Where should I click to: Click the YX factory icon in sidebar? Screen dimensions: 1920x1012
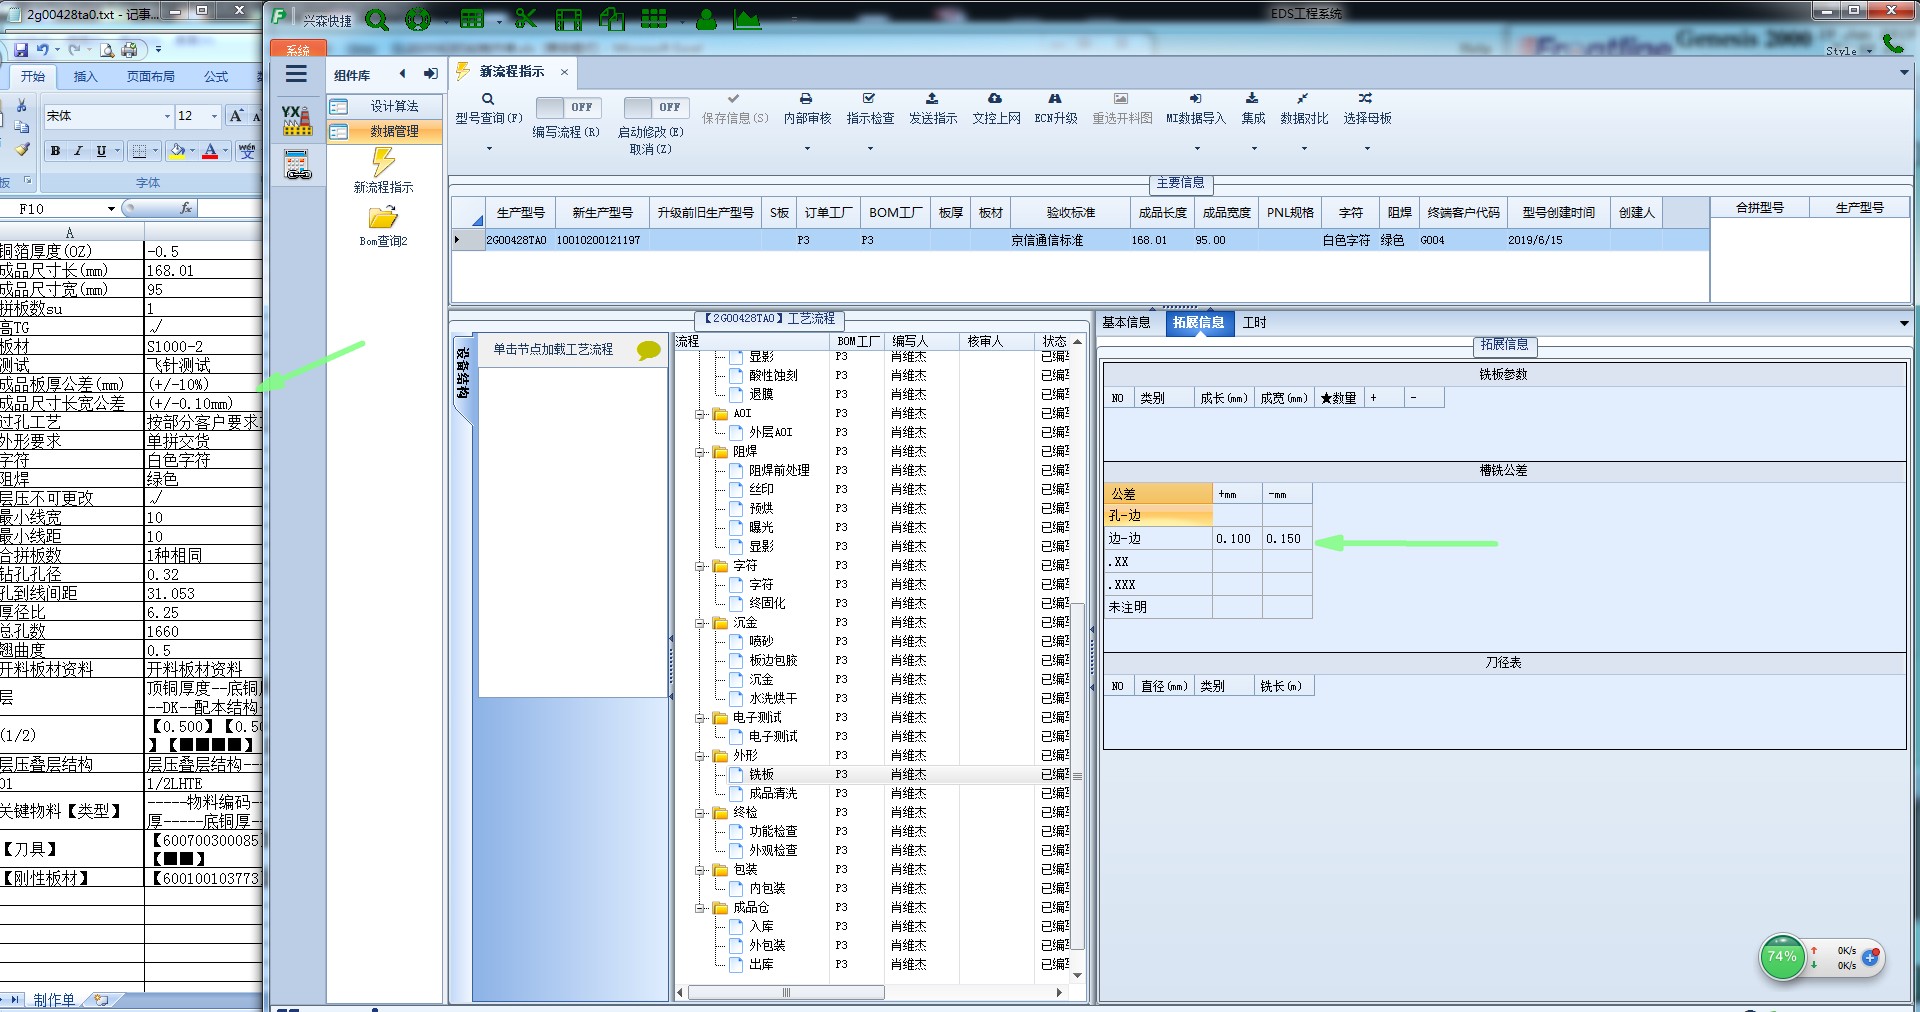coord(297,121)
